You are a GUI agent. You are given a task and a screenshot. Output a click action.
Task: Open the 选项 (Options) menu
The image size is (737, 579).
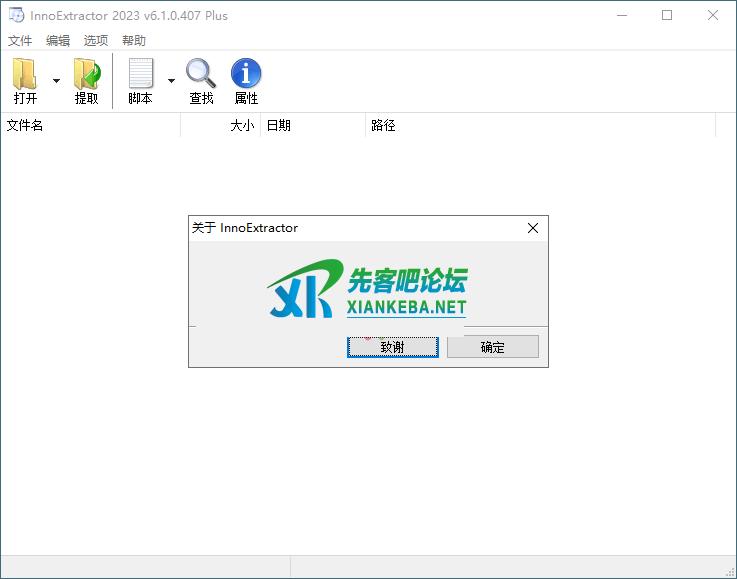96,41
